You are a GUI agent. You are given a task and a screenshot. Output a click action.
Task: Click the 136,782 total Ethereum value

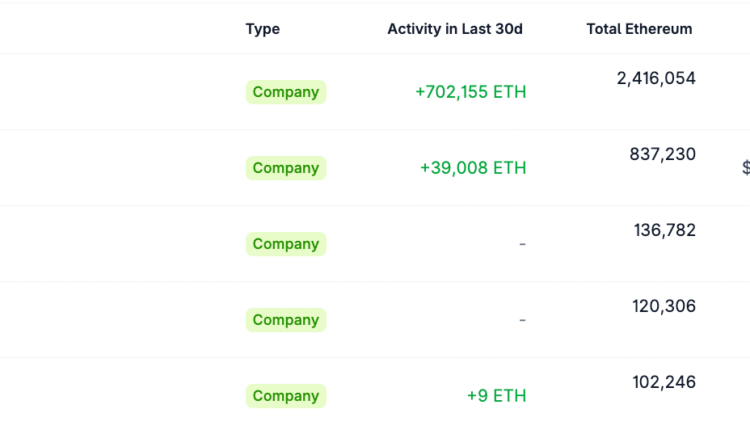(664, 230)
